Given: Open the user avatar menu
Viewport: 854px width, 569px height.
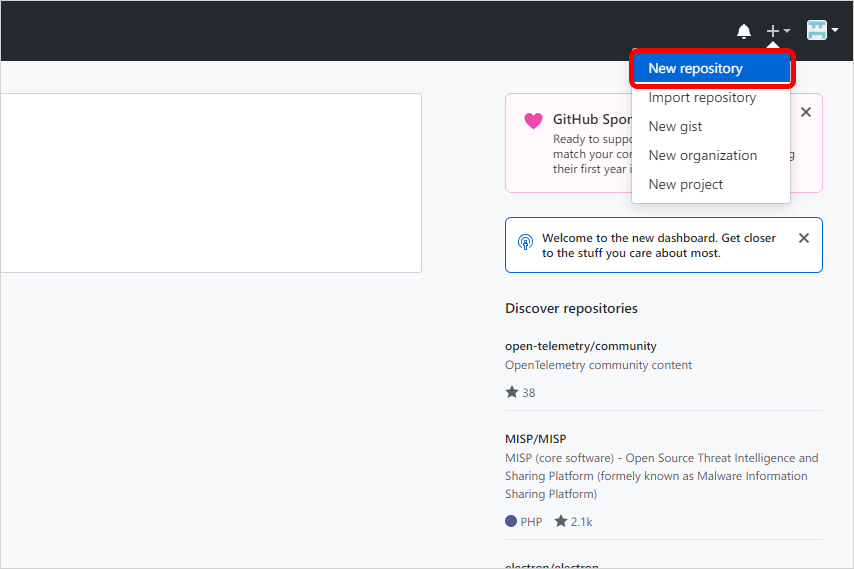Looking at the screenshot, I should click(816, 30).
